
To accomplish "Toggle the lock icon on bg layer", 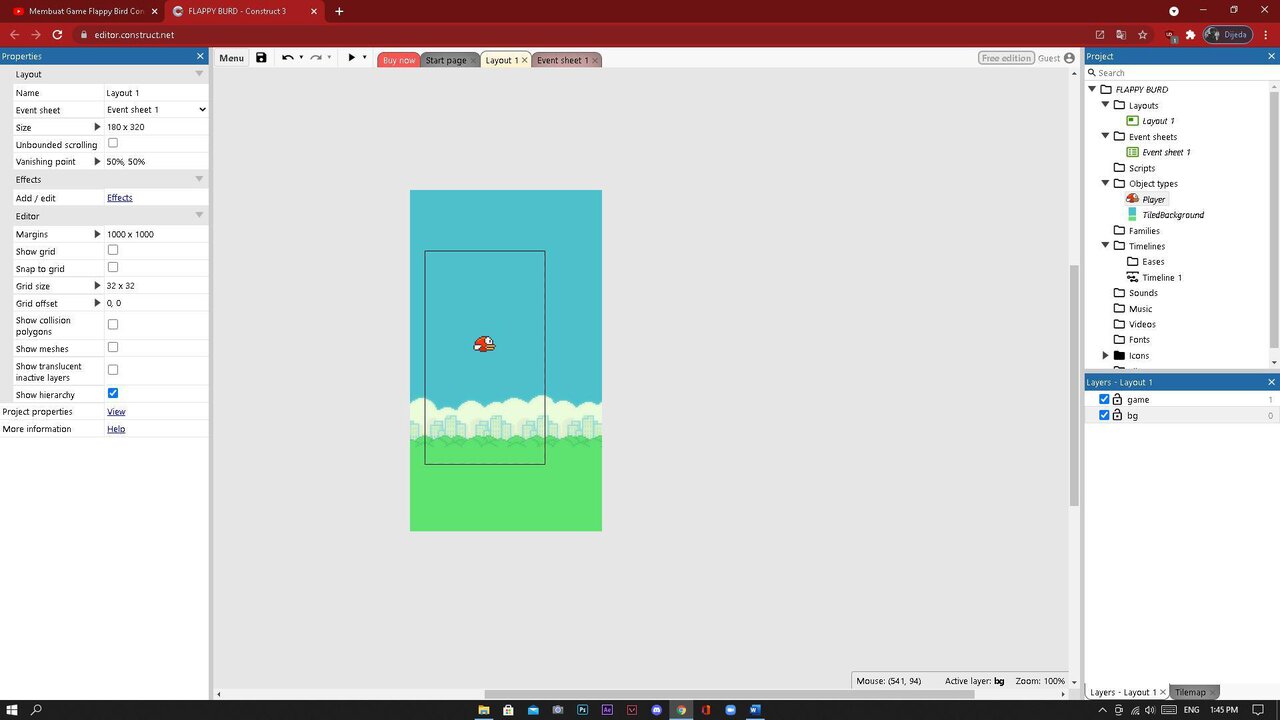I will 1117,415.
